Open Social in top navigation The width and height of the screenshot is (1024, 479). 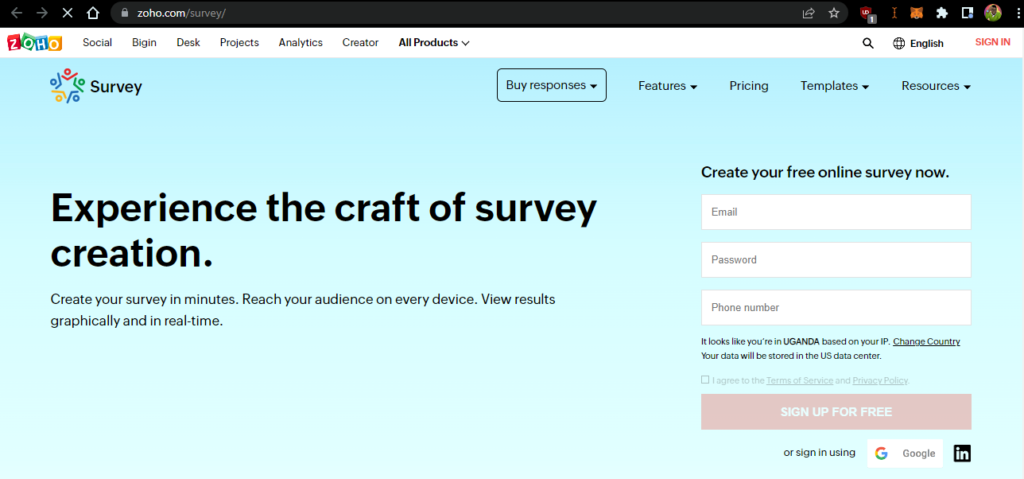tap(97, 42)
